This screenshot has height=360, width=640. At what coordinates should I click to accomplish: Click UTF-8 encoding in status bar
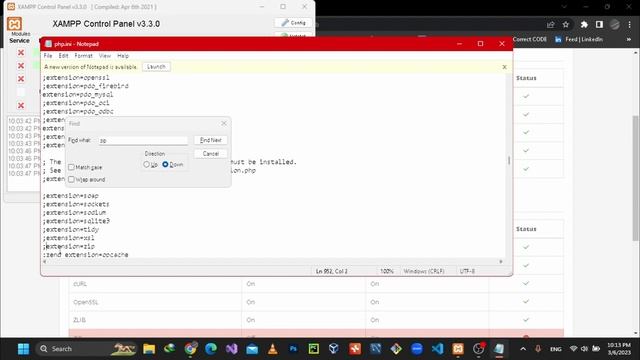pos(467,271)
